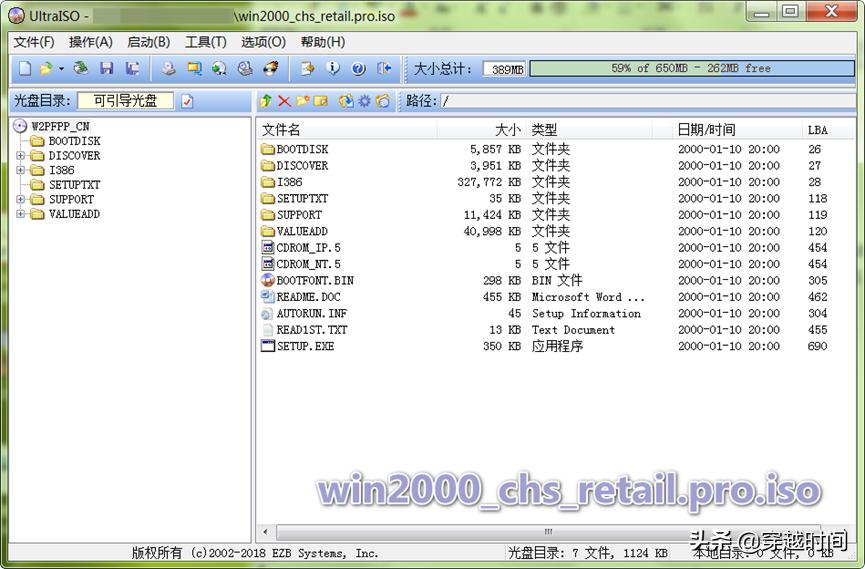
Task: Click the red X delete icon
Action: coord(284,101)
